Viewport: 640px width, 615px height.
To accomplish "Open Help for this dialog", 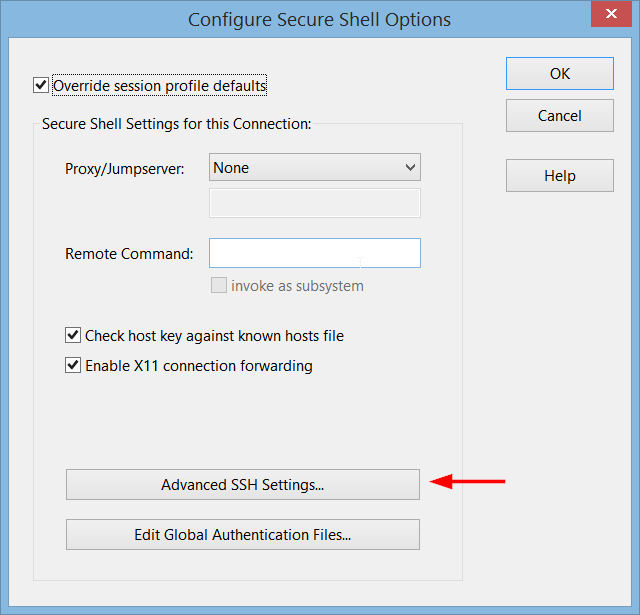I will [560, 176].
